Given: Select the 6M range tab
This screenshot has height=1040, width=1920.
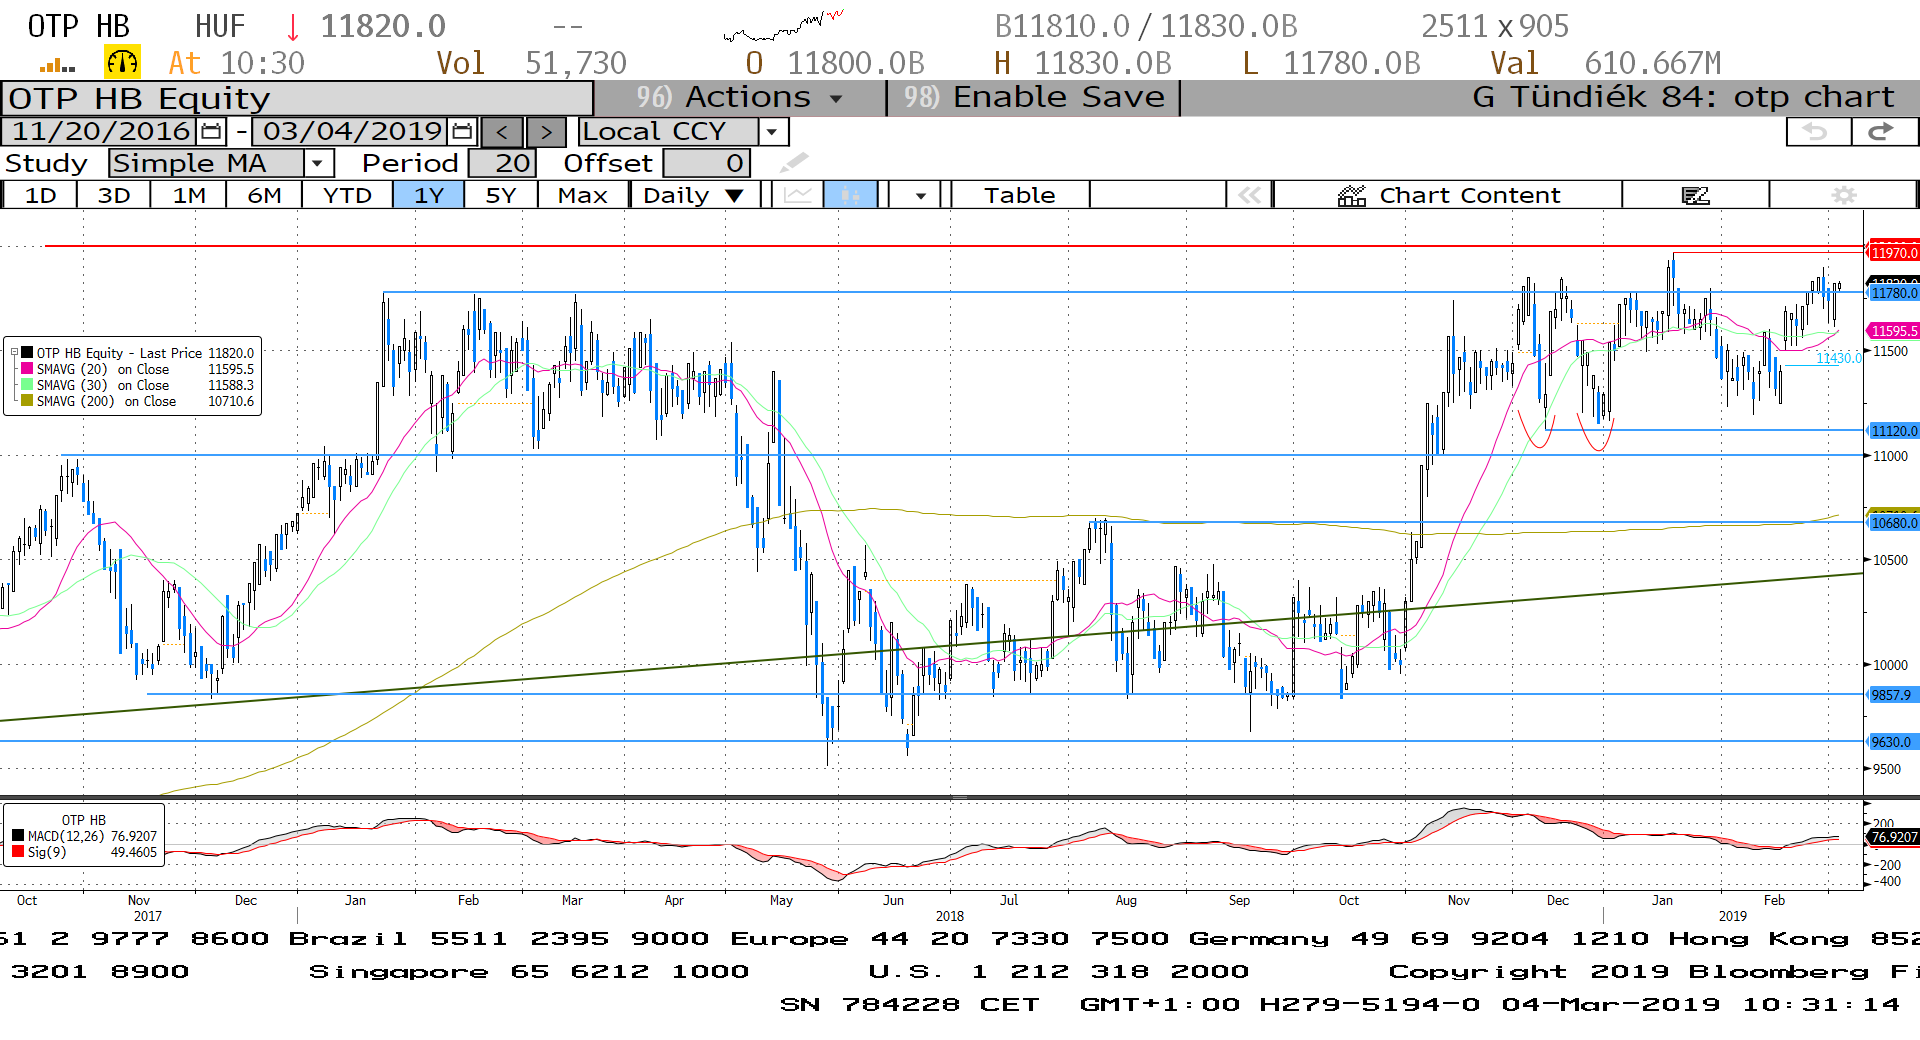Looking at the screenshot, I should click(x=264, y=195).
